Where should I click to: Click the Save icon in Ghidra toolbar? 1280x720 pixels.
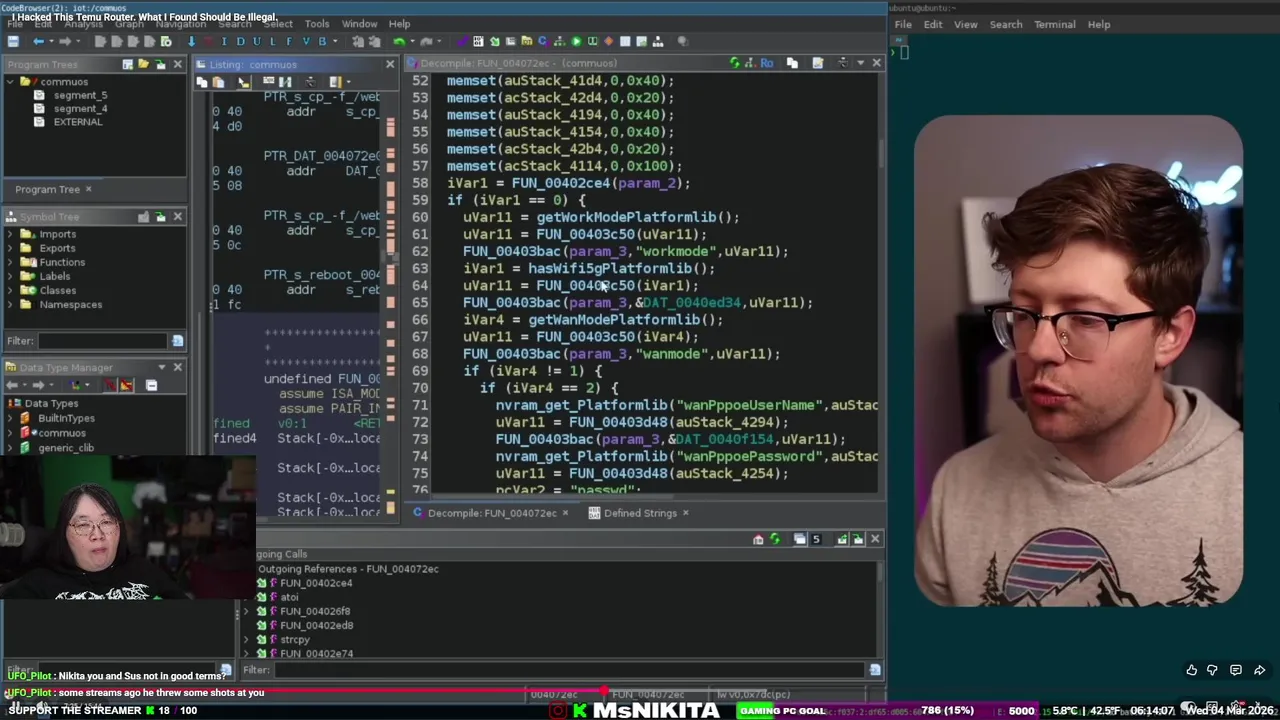(13, 41)
